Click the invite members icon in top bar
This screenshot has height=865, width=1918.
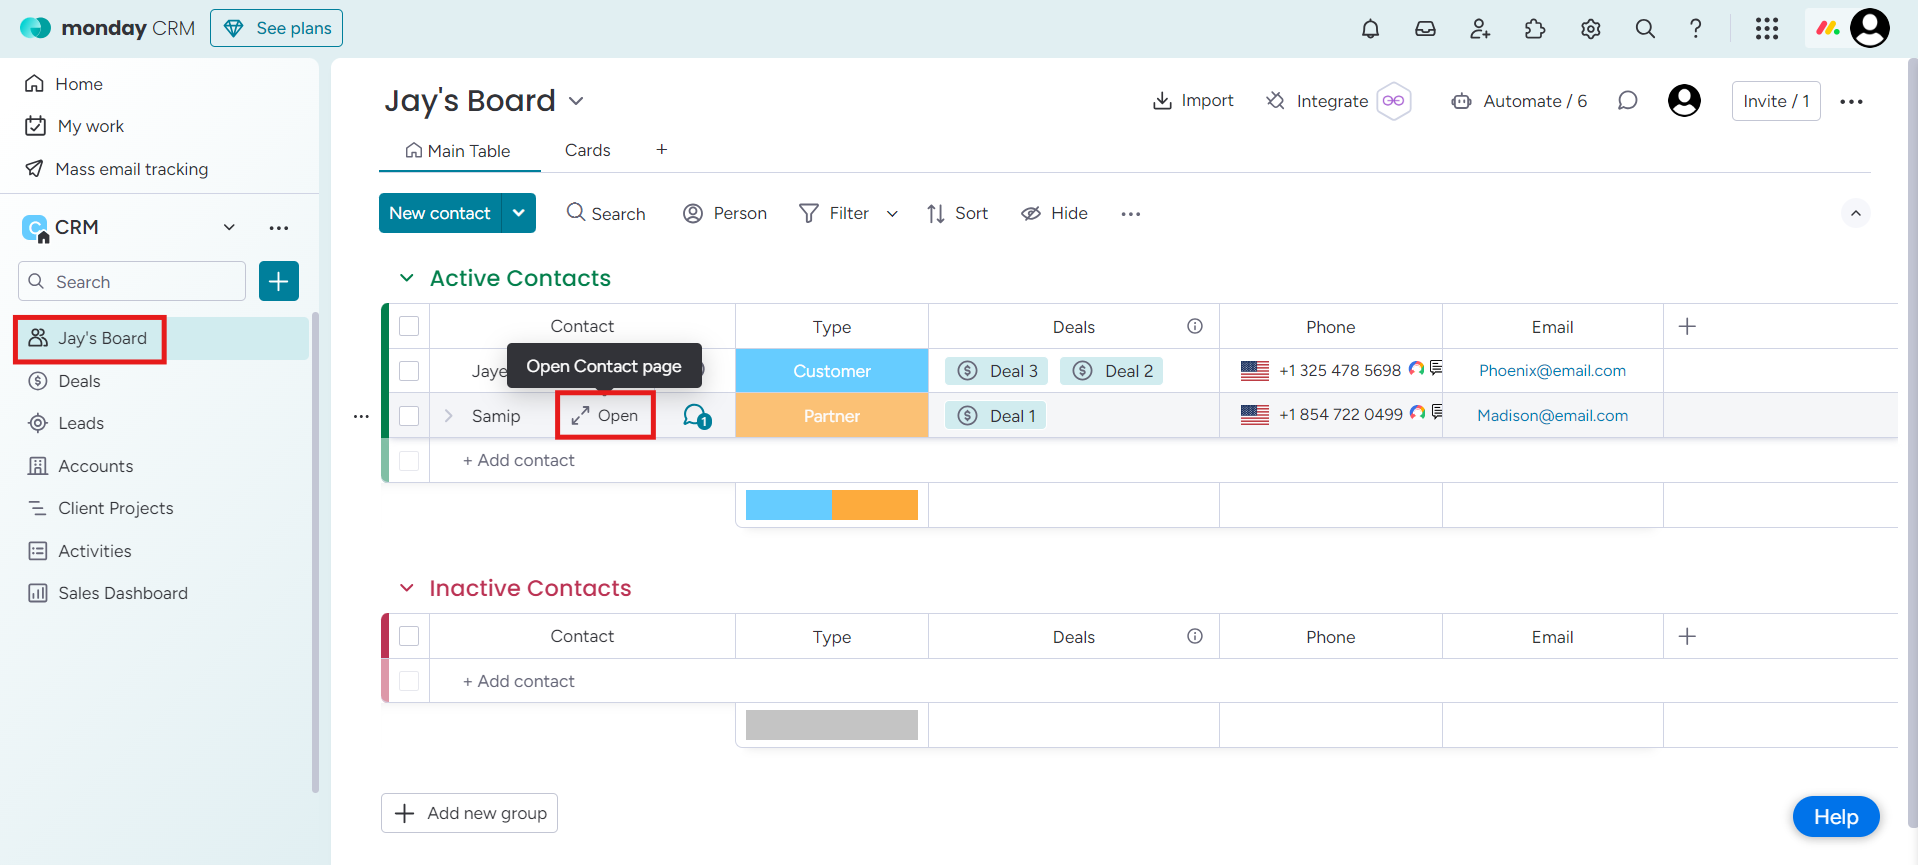(1480, 29)
